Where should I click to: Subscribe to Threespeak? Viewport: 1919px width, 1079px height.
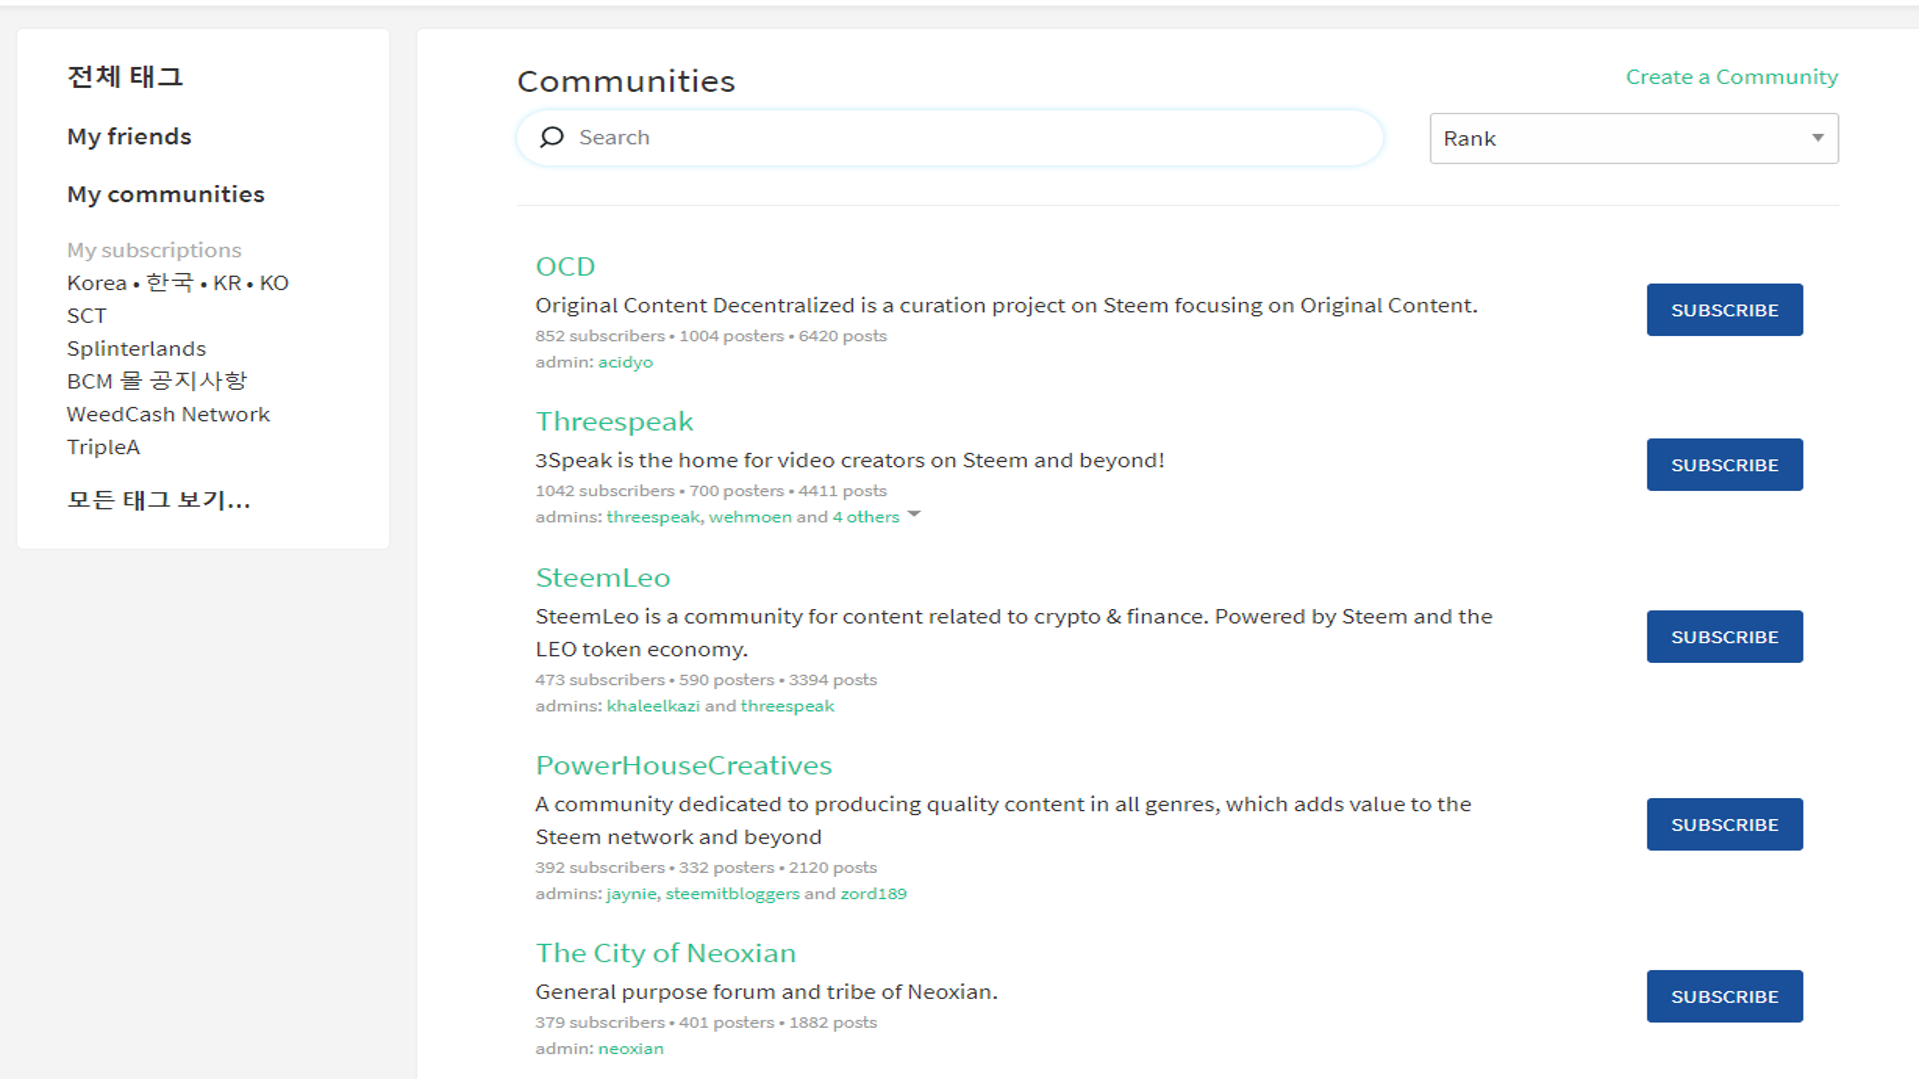click(1723, 464)
